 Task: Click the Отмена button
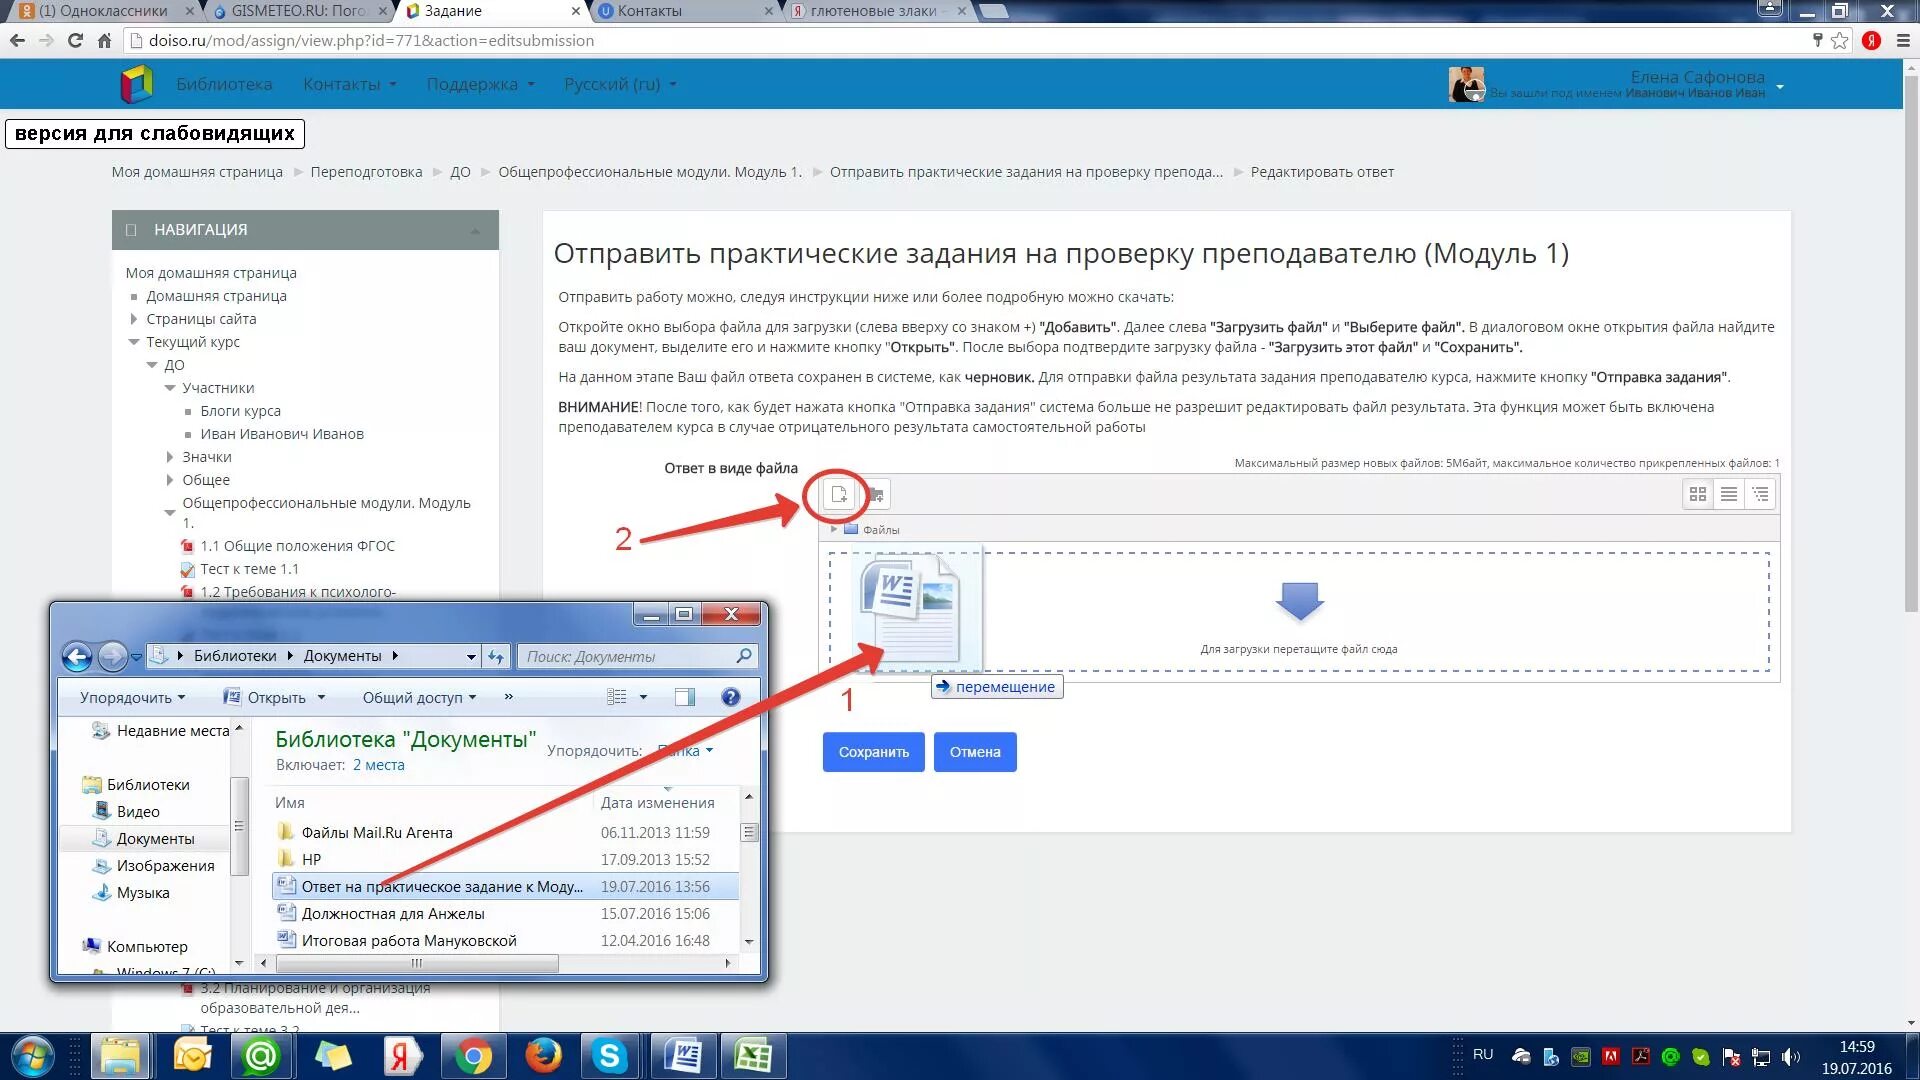974,752
